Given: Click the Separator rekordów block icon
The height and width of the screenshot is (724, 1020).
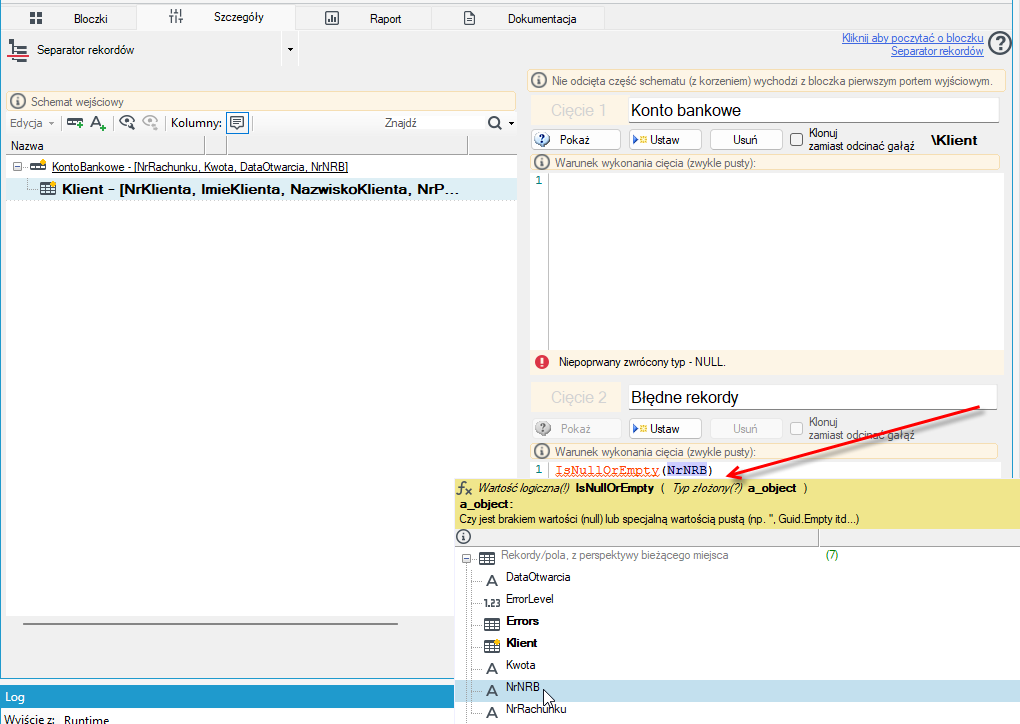Looking at the screenshot, I should pos(18,50).
